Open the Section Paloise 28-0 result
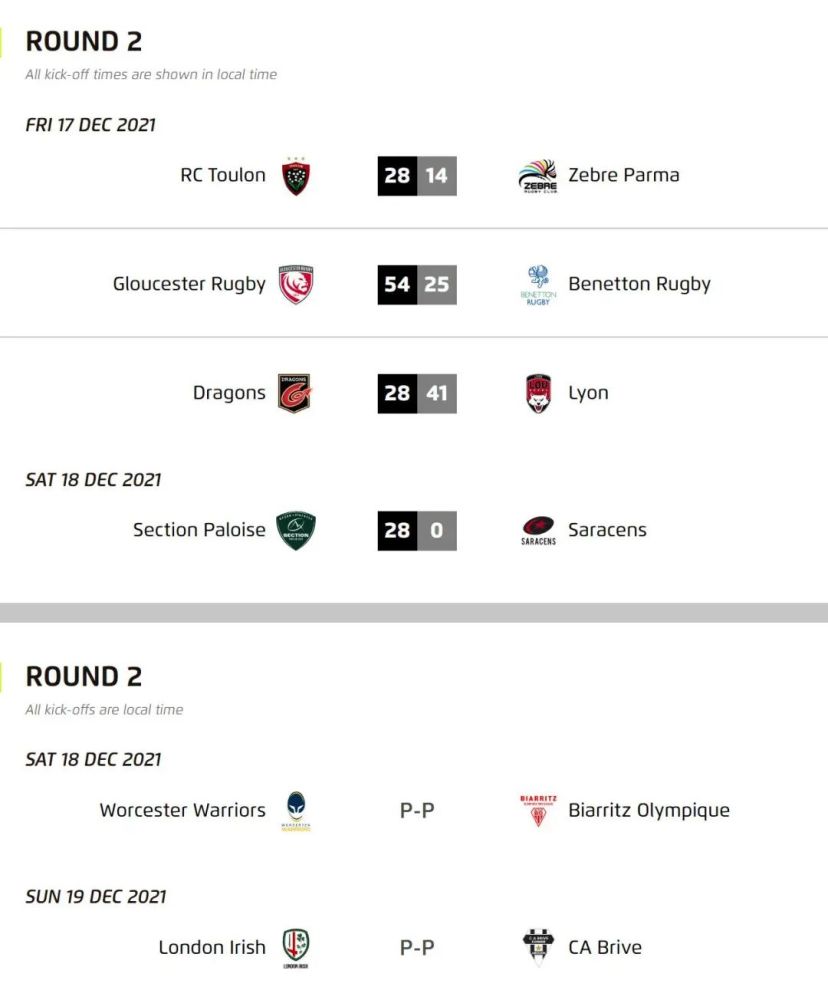Screen dimensions: 828x1000 (417, 531)
